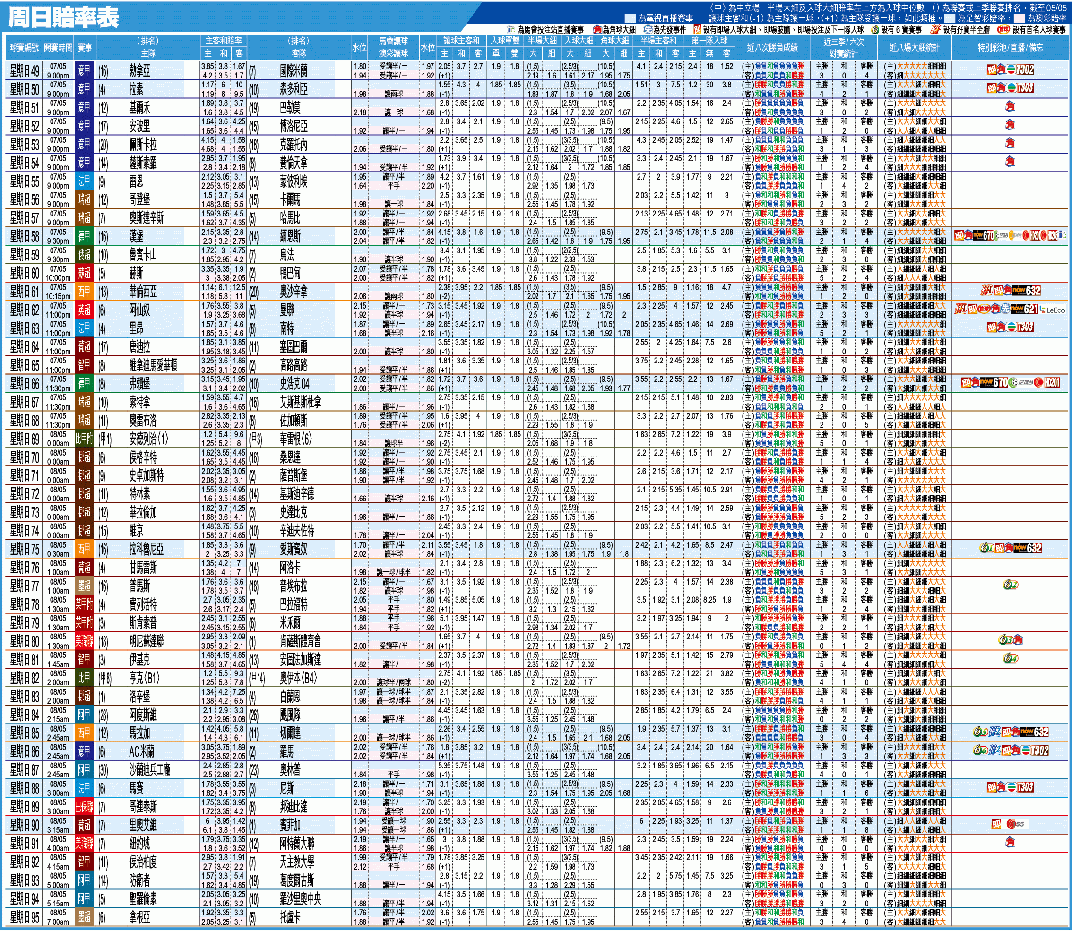Click the broadcast icon in row 星期日 77

1010,584
